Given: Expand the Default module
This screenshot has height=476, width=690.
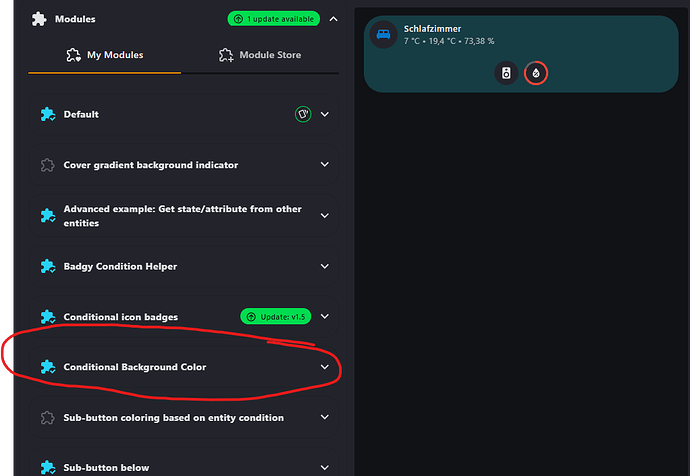Looking at the screenshot, I should (325, 114).
